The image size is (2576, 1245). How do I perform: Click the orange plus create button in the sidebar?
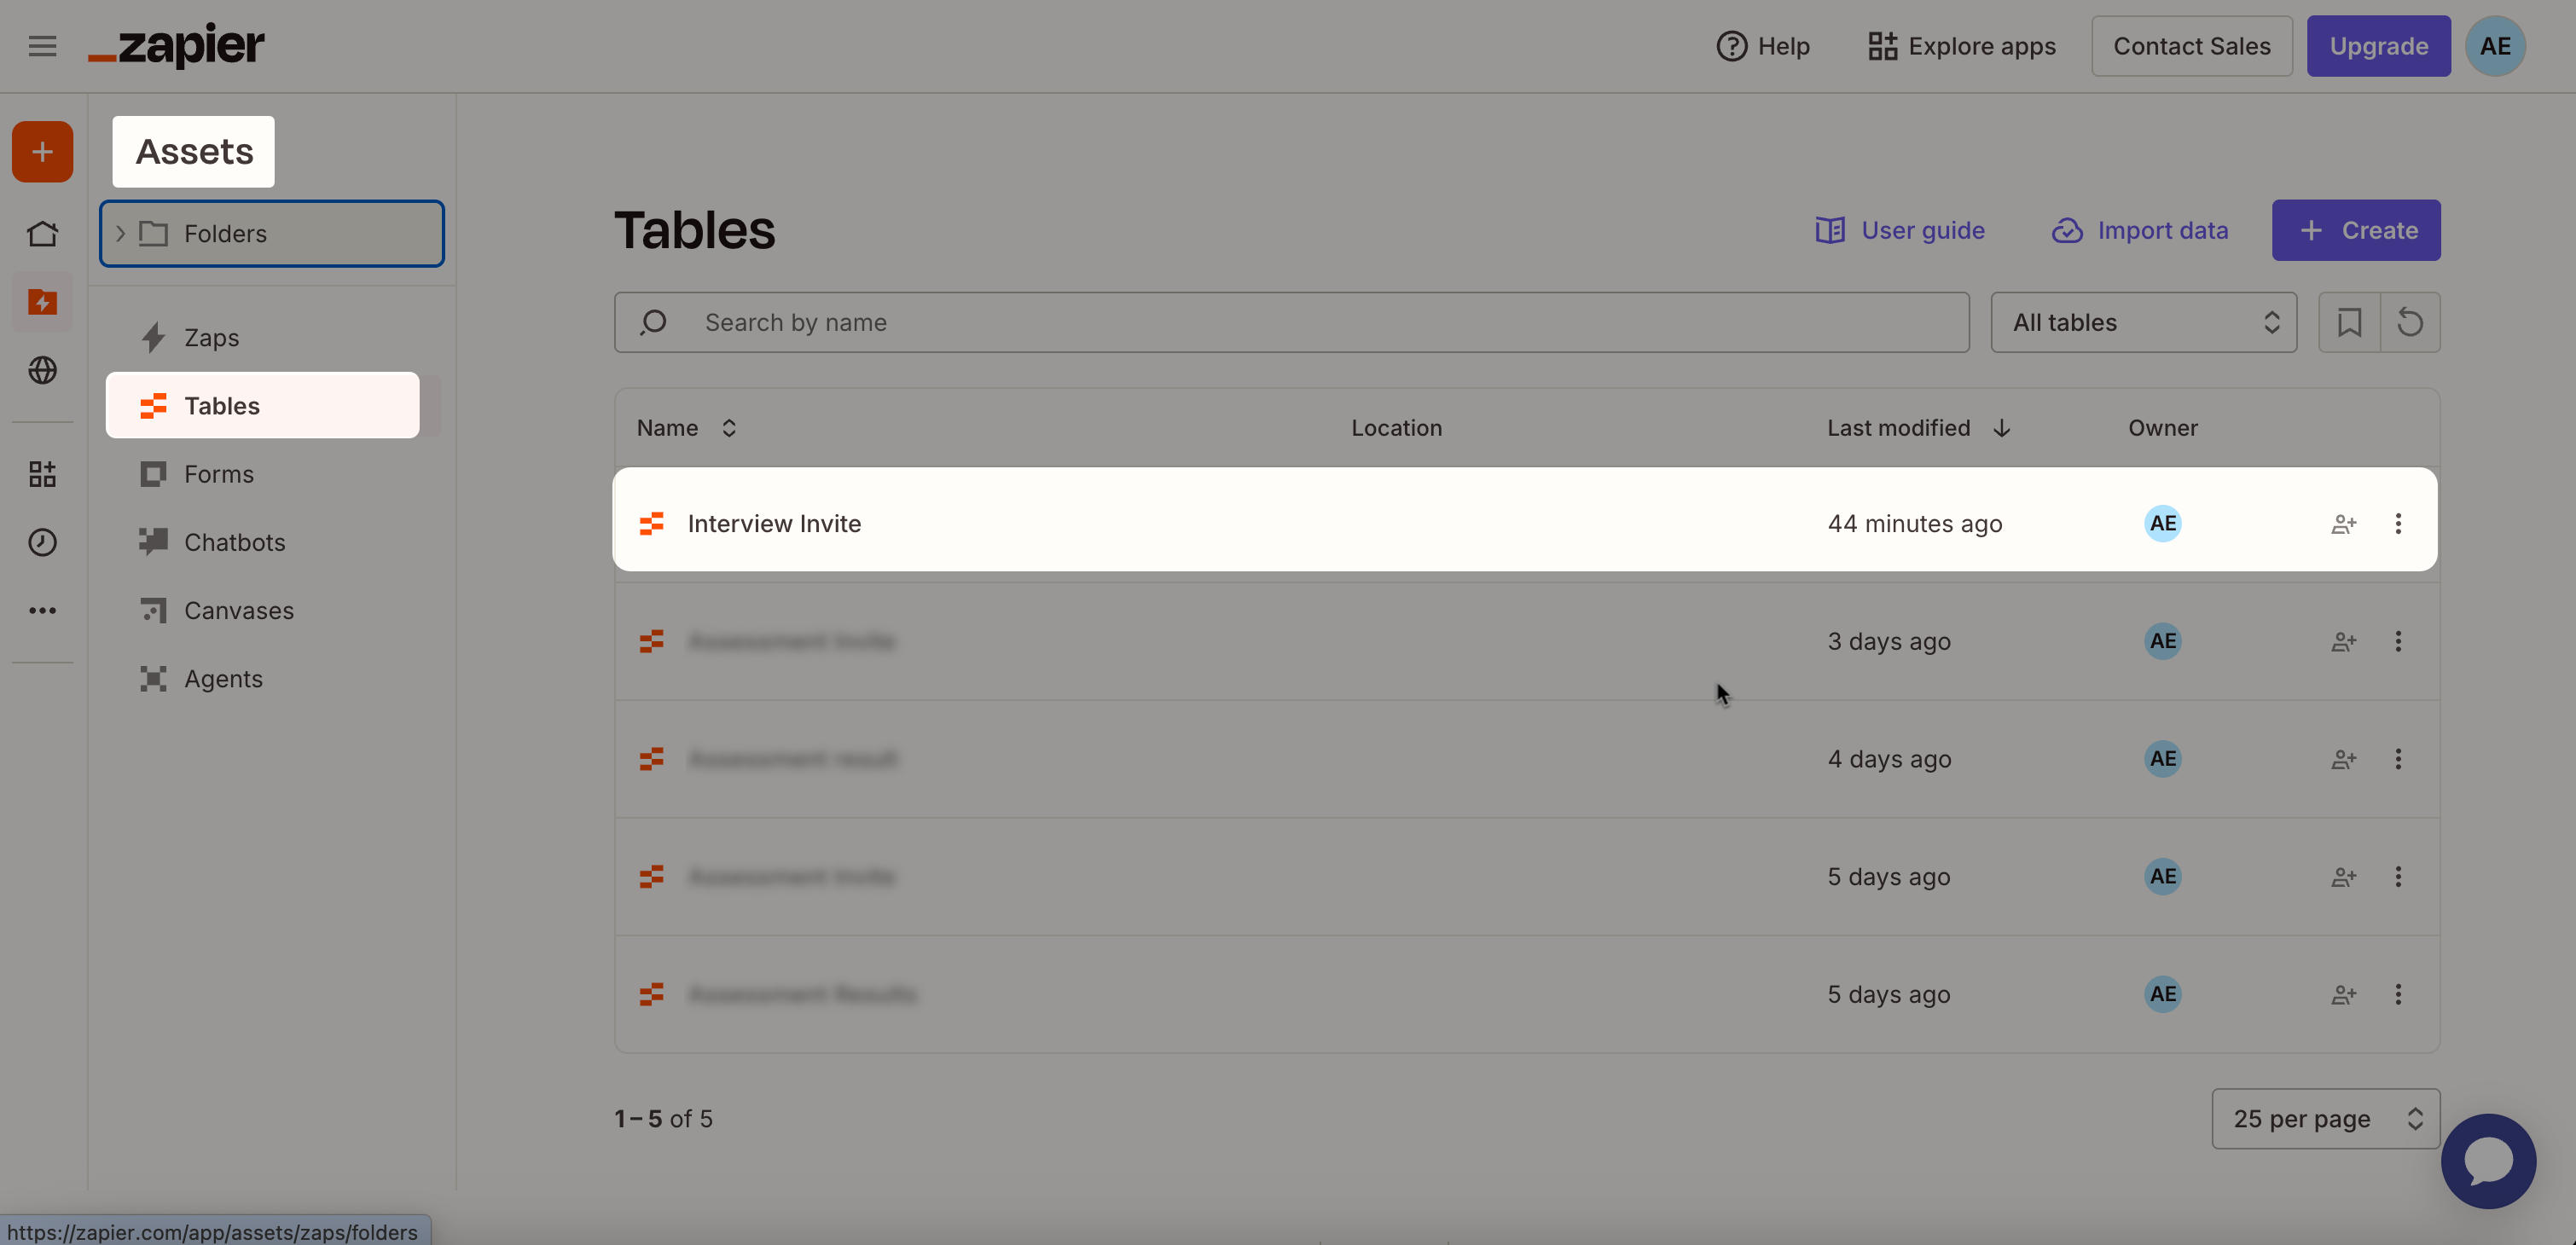pyautogui.click(x=42, y=152)
